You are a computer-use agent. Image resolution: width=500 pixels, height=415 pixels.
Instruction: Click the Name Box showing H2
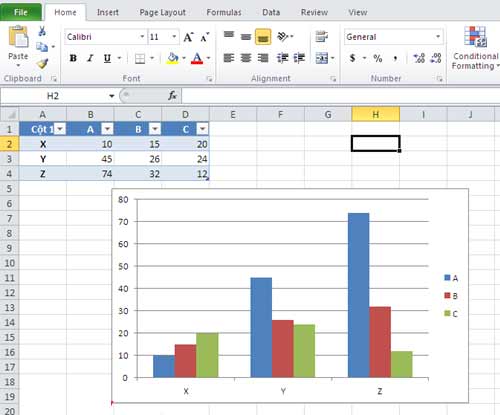(53, 96)
